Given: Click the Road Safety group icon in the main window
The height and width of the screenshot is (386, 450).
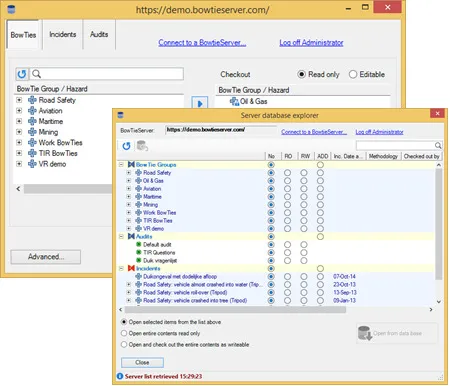Looking at the screenshot, I should coord(32,100).
